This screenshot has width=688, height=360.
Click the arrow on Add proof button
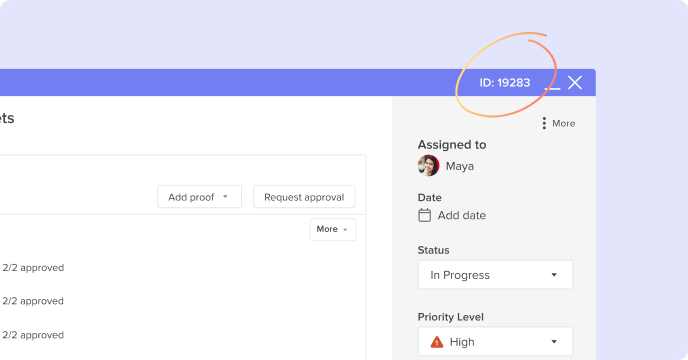(x=225, y=197)
